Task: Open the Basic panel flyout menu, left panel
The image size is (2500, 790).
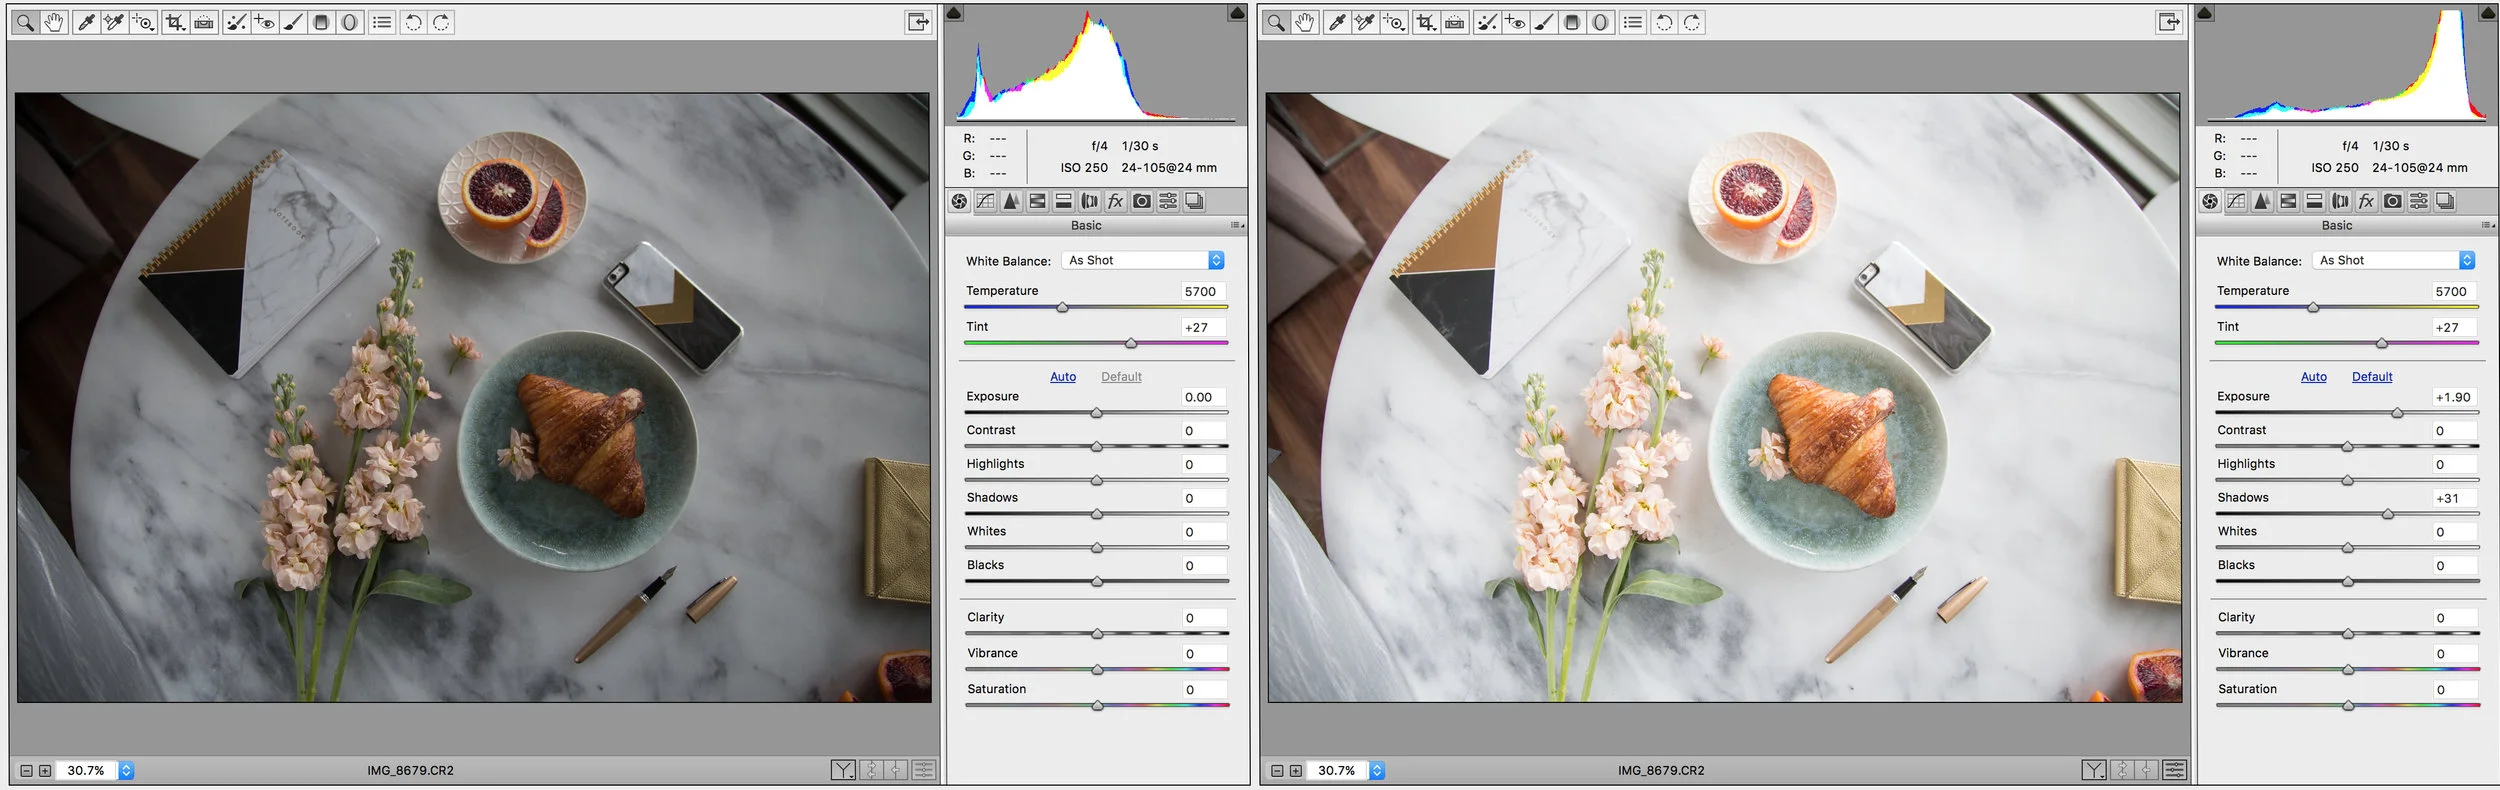Action: (x=1237, y=225)
